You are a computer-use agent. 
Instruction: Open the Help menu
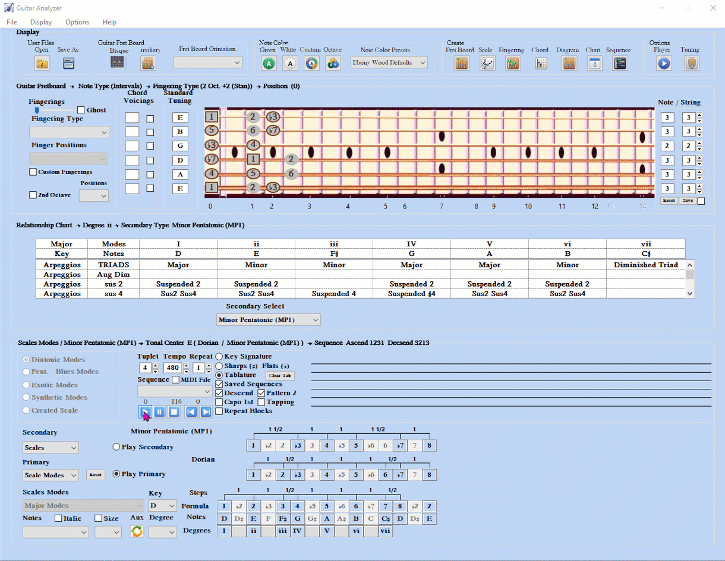(110, 22)
